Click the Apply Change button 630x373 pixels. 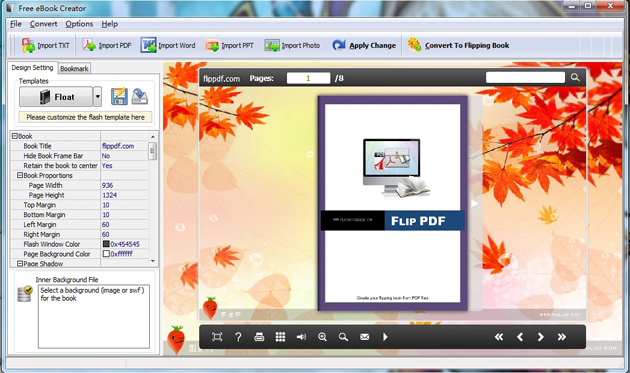coord(364,45)
